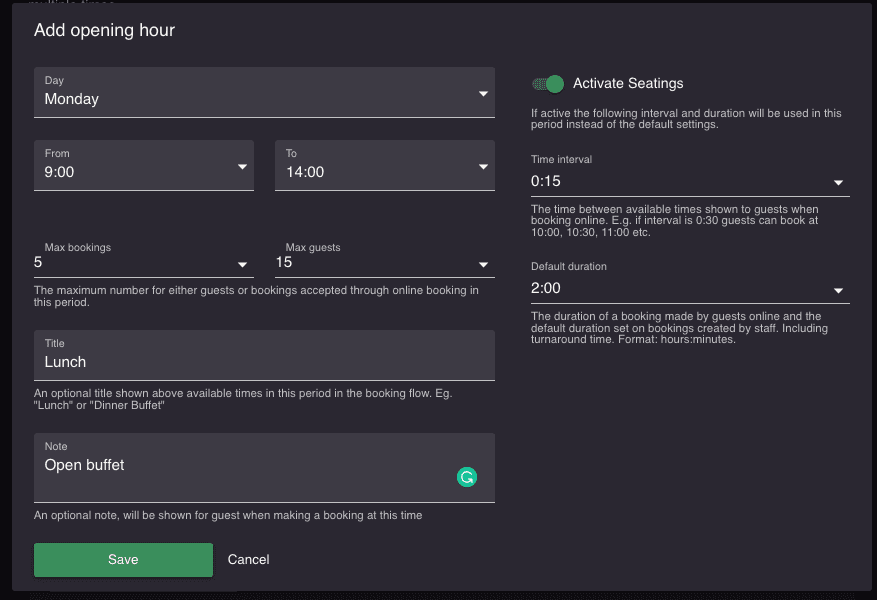Select the 9:00 From time value
This screenshot has width=877, height=600.
click(59, 172)
